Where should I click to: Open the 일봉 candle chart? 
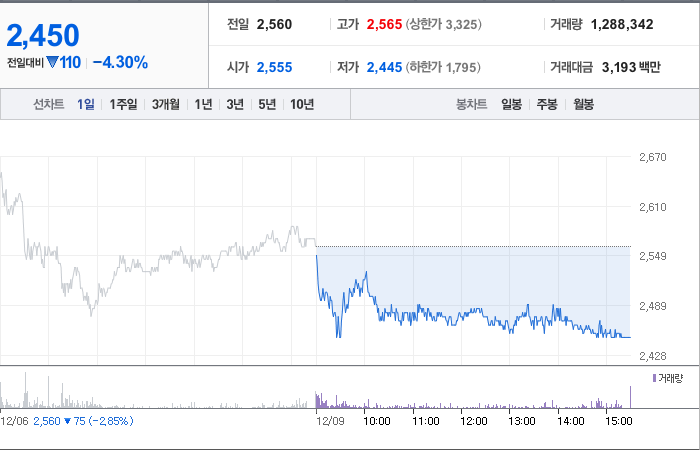[511, 104]
